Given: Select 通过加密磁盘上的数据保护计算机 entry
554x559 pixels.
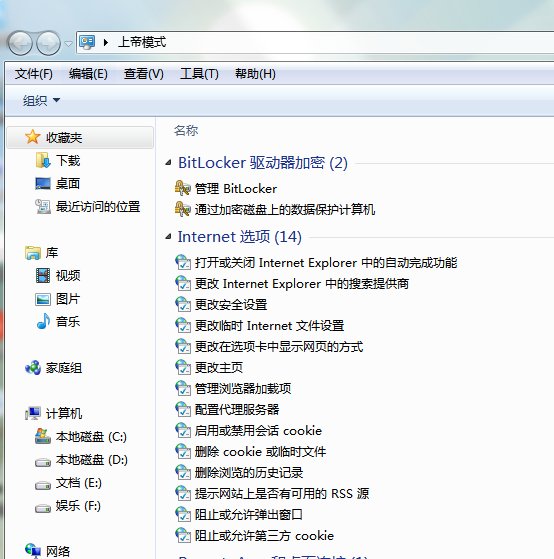Looking at the screenshot, I should click(x=285, y=209).
